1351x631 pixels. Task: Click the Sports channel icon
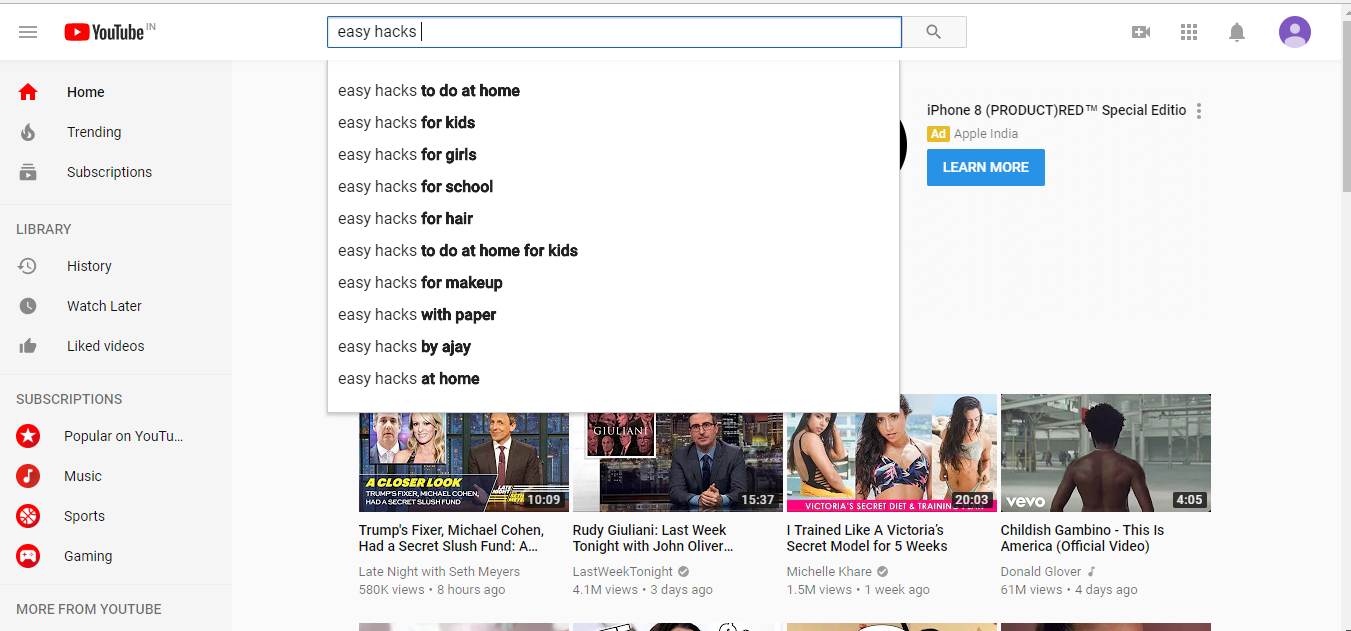[x=28, y=516]
